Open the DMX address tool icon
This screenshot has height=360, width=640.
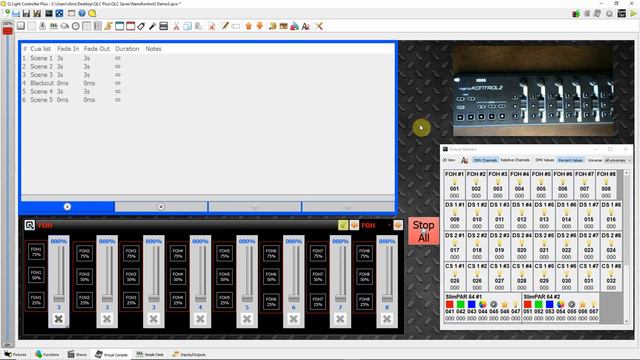(x=60, y=13)
